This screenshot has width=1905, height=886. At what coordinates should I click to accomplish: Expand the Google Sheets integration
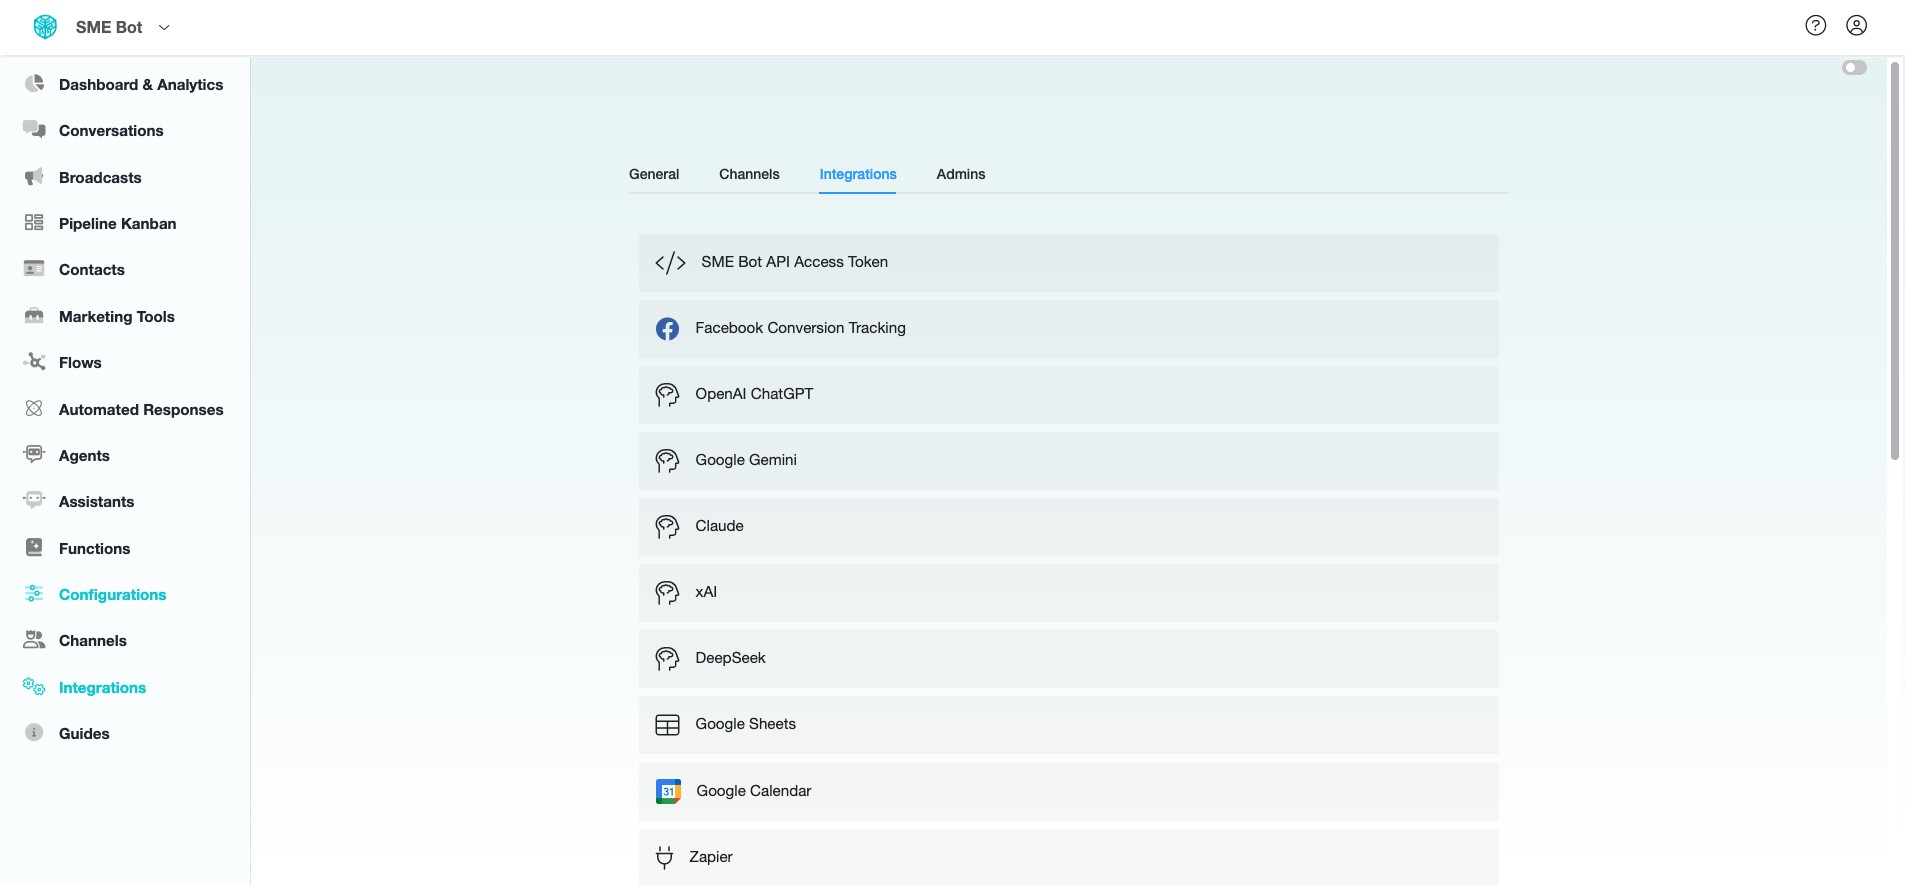tap(1068, 725)
